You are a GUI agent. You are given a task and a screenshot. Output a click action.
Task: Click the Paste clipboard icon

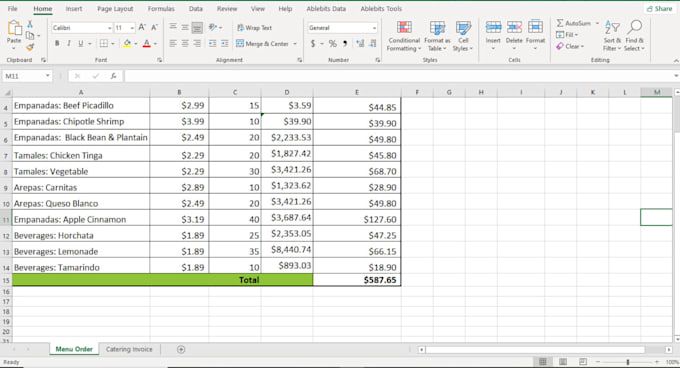click(14, 28)
